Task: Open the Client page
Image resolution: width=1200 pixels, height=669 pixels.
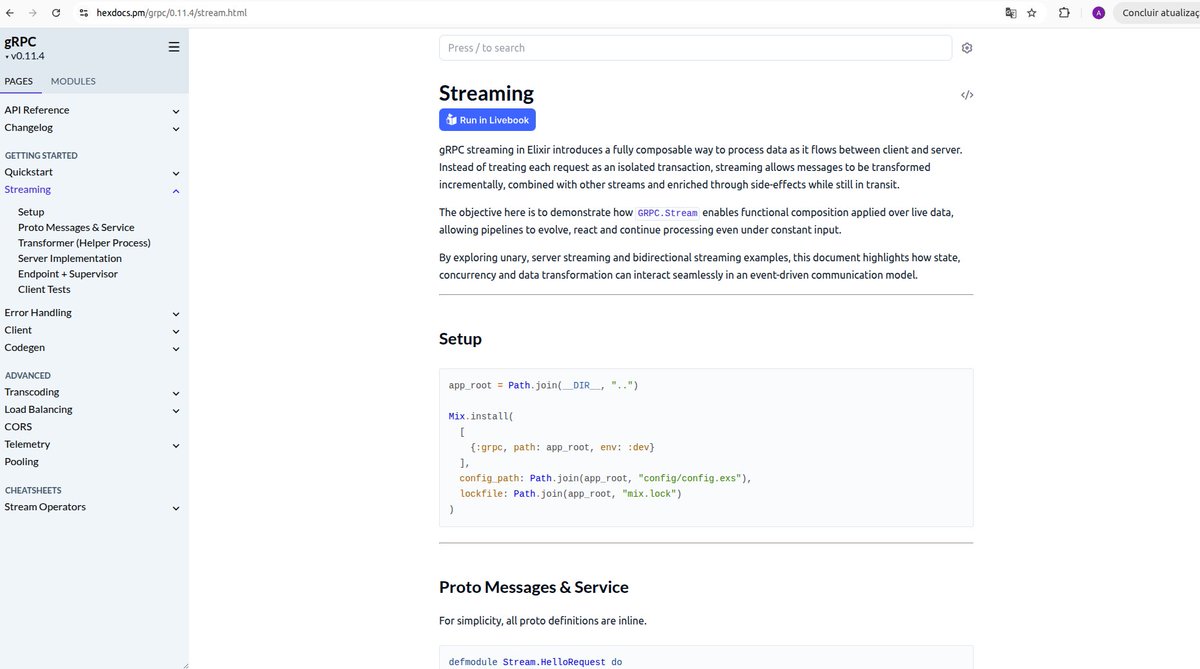Action: tap(18, 330)
